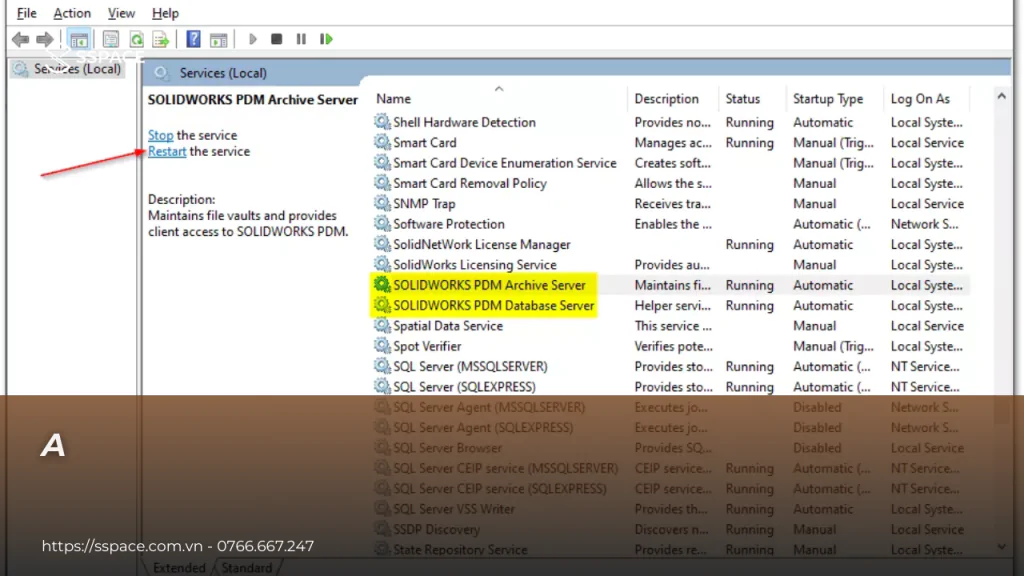Select SOLIDWORKS PDM Database Server service name
Viewport: 1024px width, 576px height.
click(494, 306)
